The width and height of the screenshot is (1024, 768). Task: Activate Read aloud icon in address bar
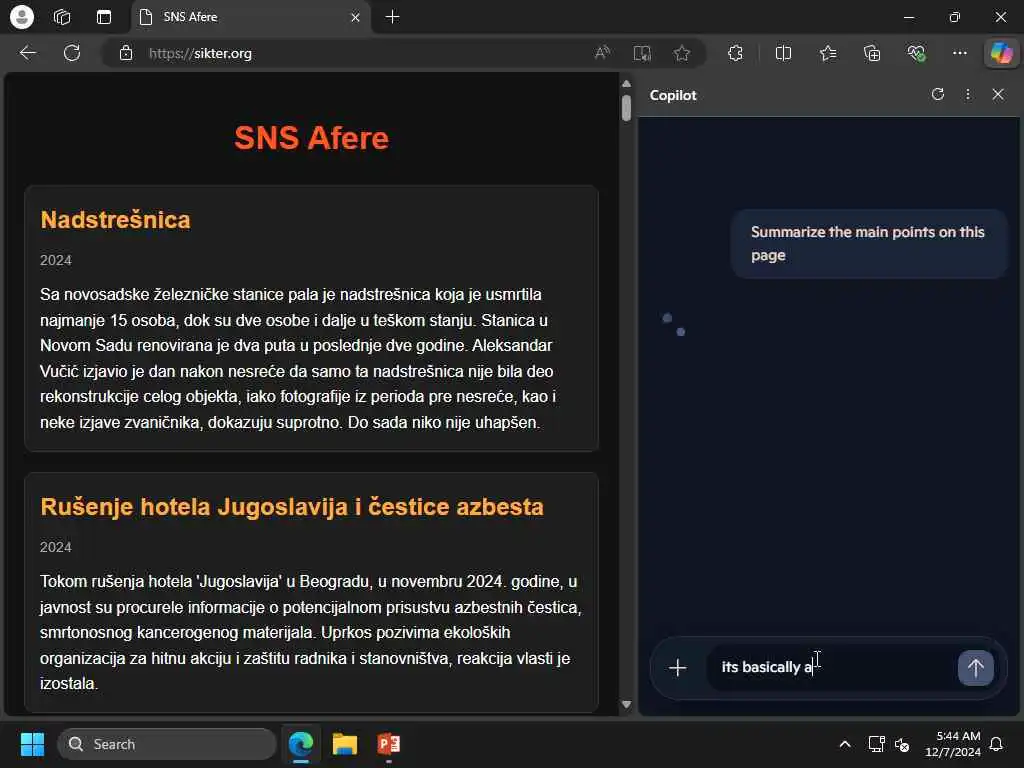tap(602, 53)
